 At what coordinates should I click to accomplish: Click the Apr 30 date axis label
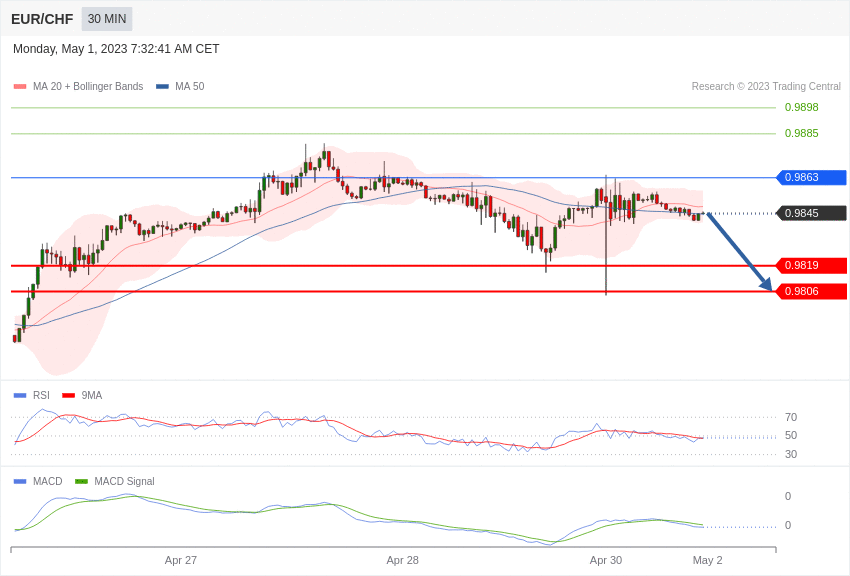pos(606,560)
